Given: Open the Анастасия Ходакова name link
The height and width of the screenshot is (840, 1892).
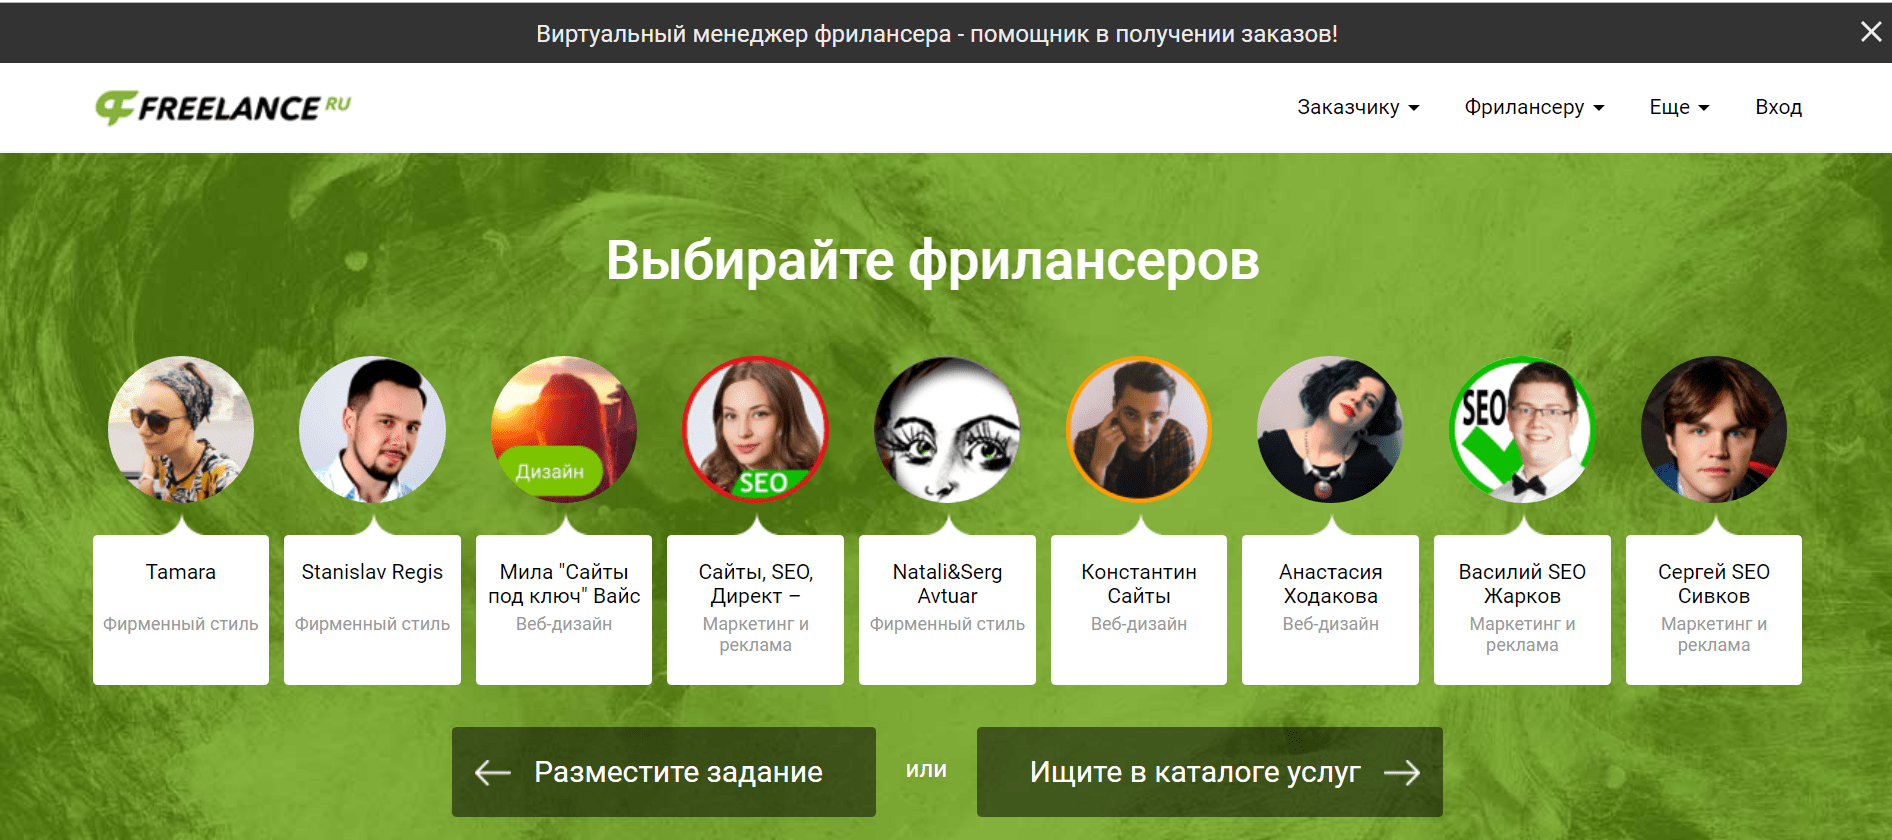Looking at the screenshot, I should pyautogui.click(x=1330, y=584).
